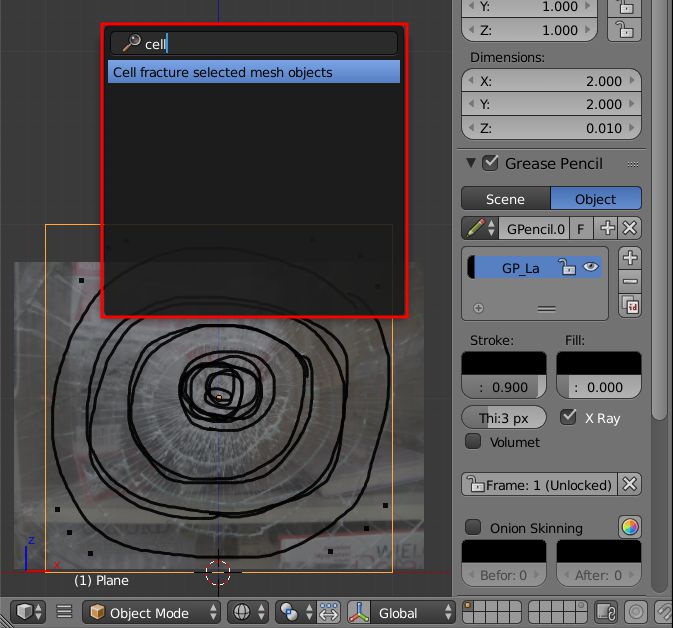Open the Stroke color swatch

click(x=503, y=363)
